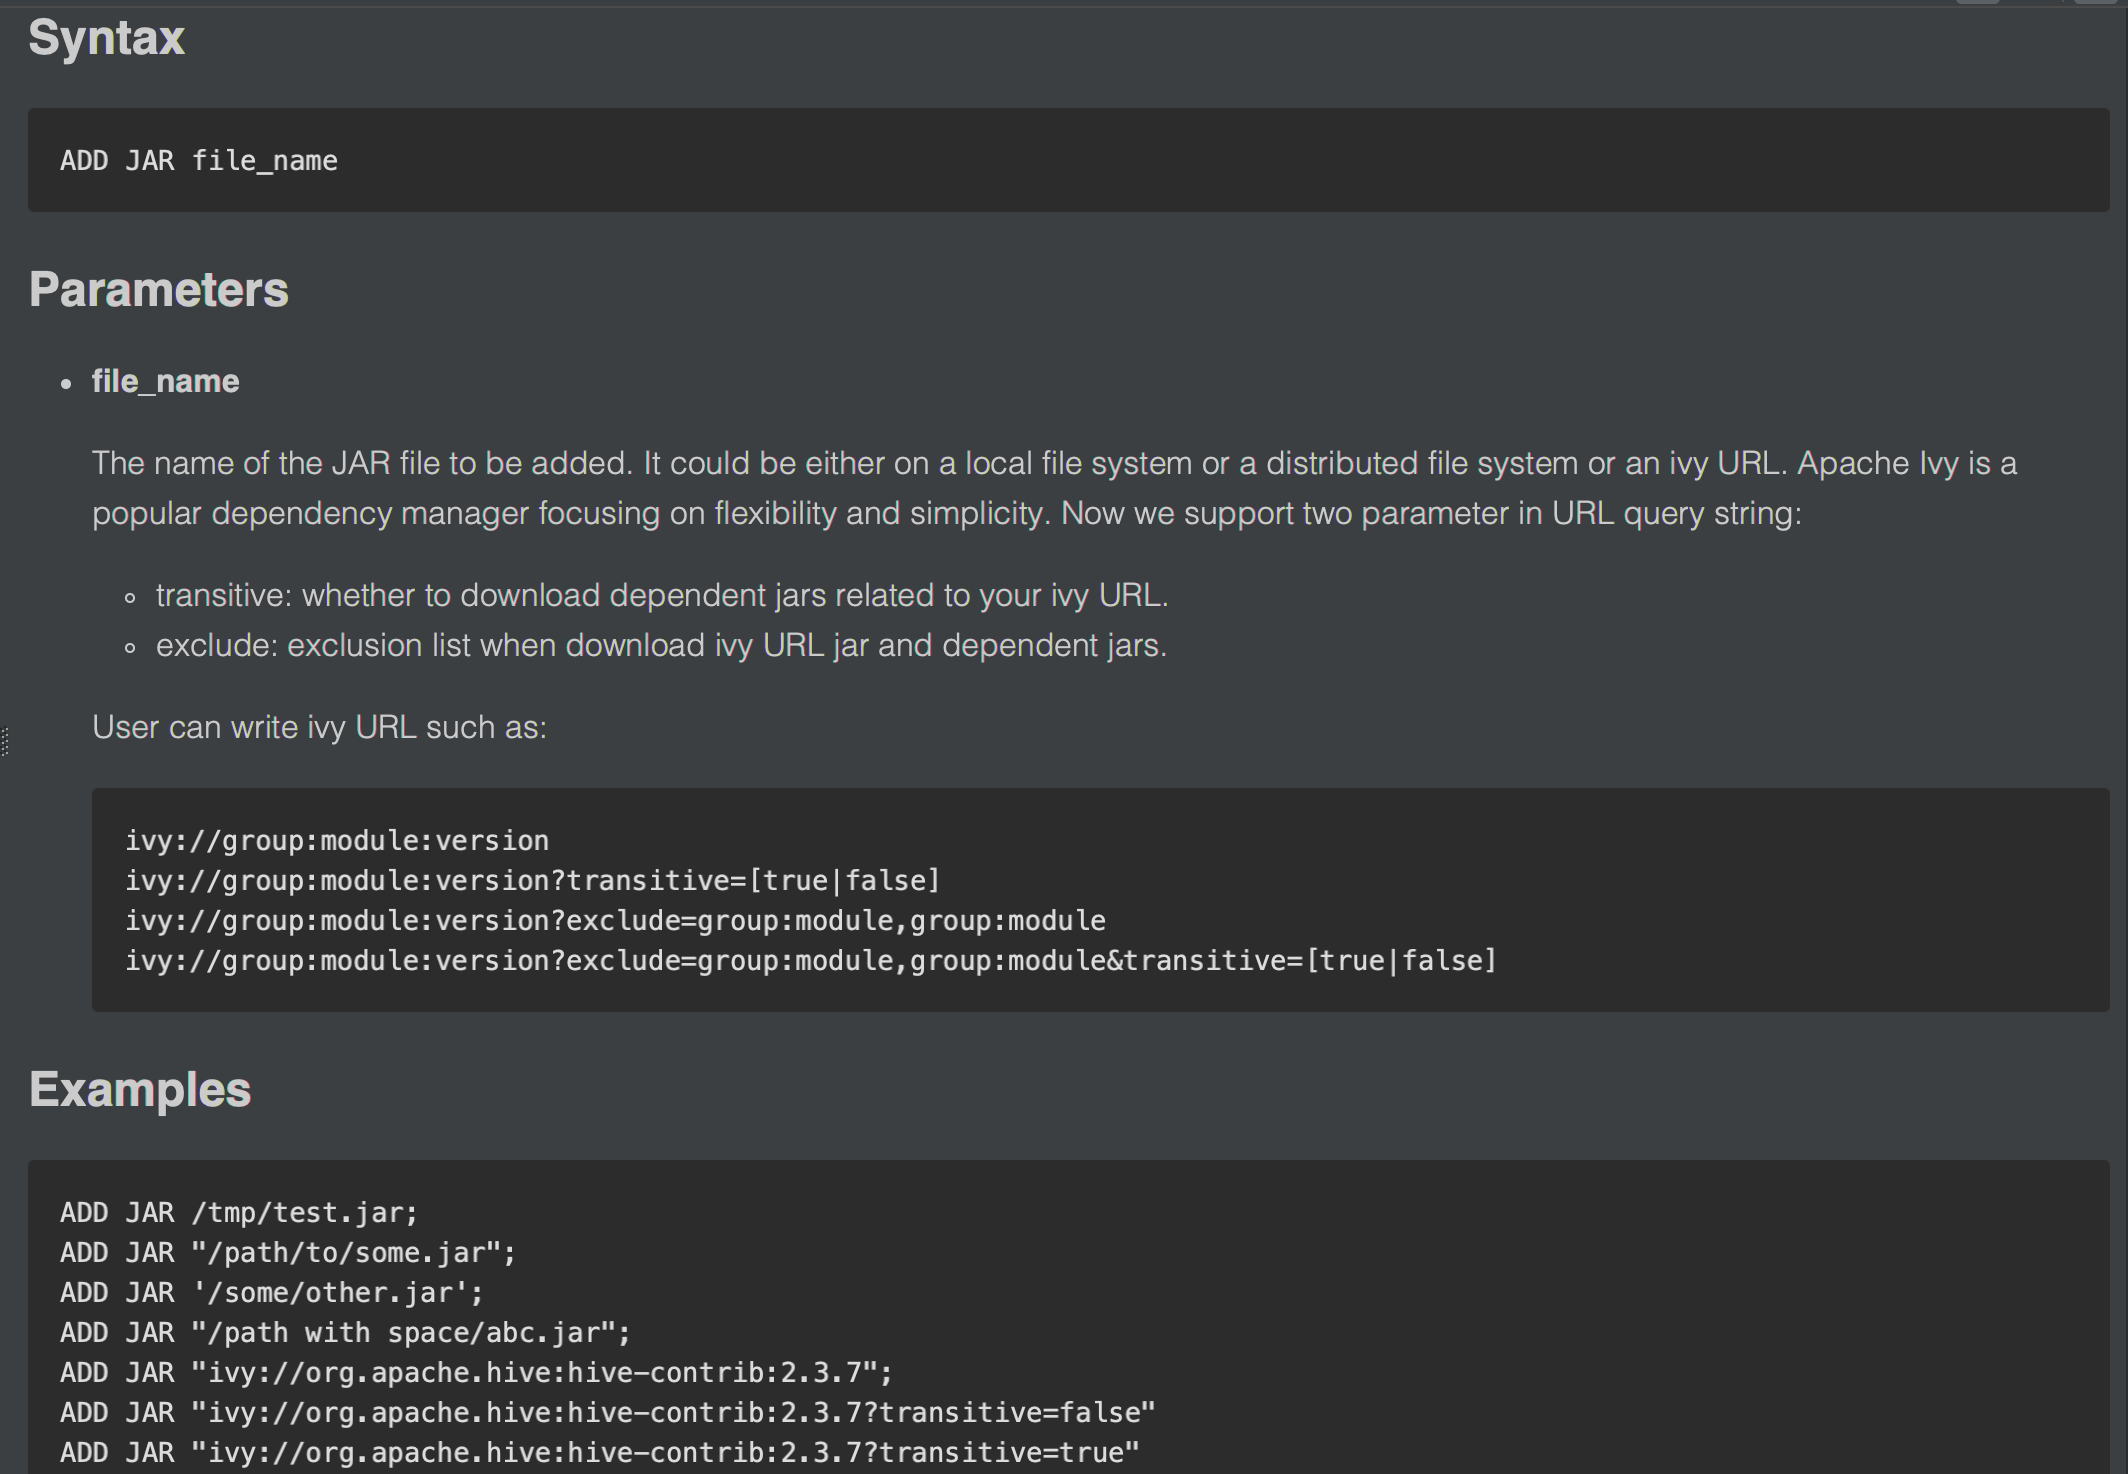This screenshot has height=1474, width=2128.
Task: Click the bold file_name parameter label
Action: 165,381
